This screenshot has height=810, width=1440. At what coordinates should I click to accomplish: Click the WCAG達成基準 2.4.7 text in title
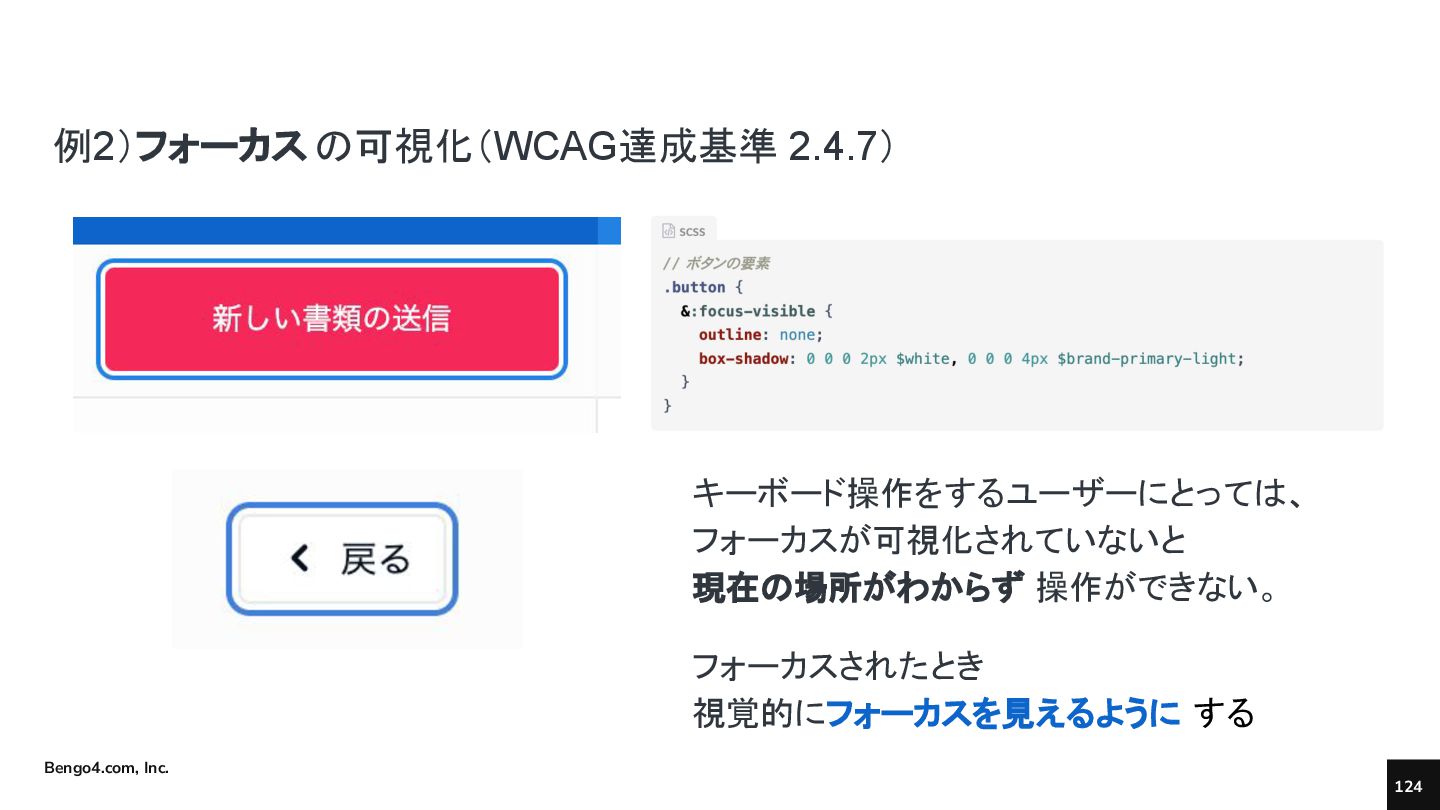[x=686, y=147]
